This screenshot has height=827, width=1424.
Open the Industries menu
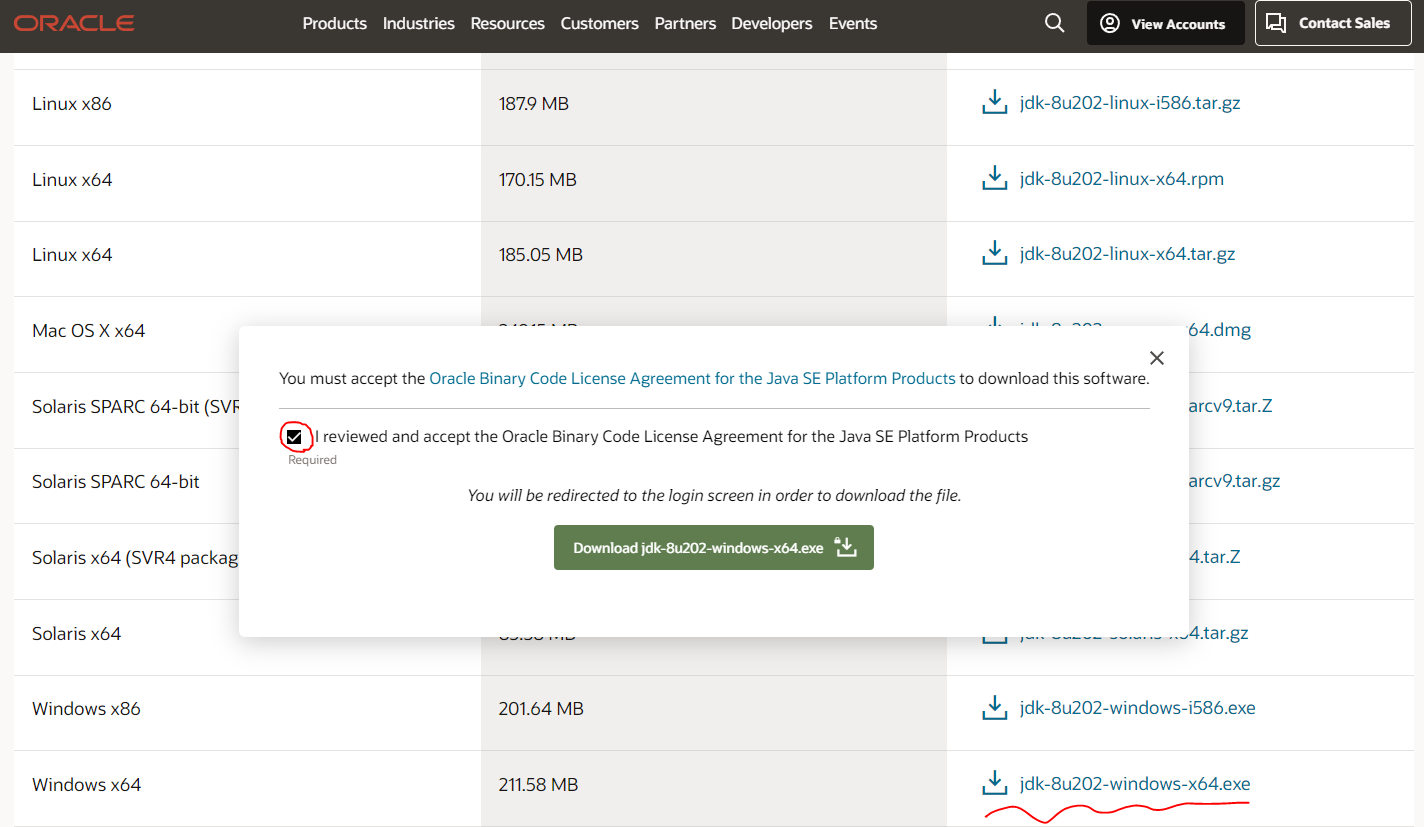pyautogui.click(x=419, y=23)
